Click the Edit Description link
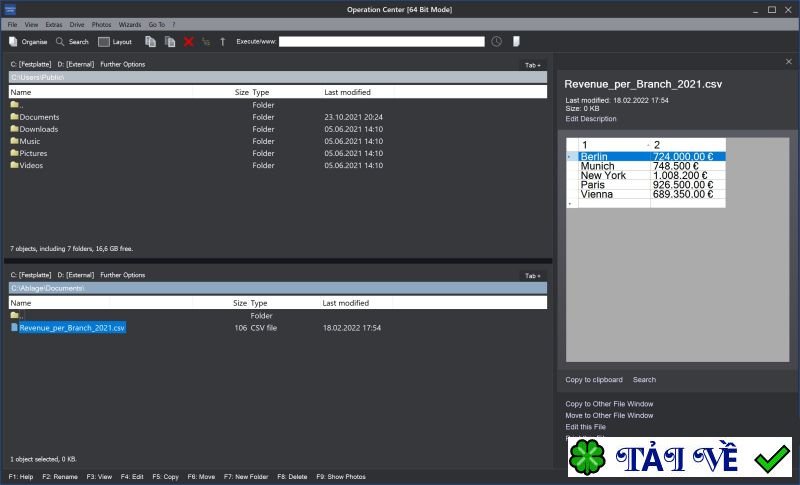Screen dimensions: 800x485 point(591,119)
